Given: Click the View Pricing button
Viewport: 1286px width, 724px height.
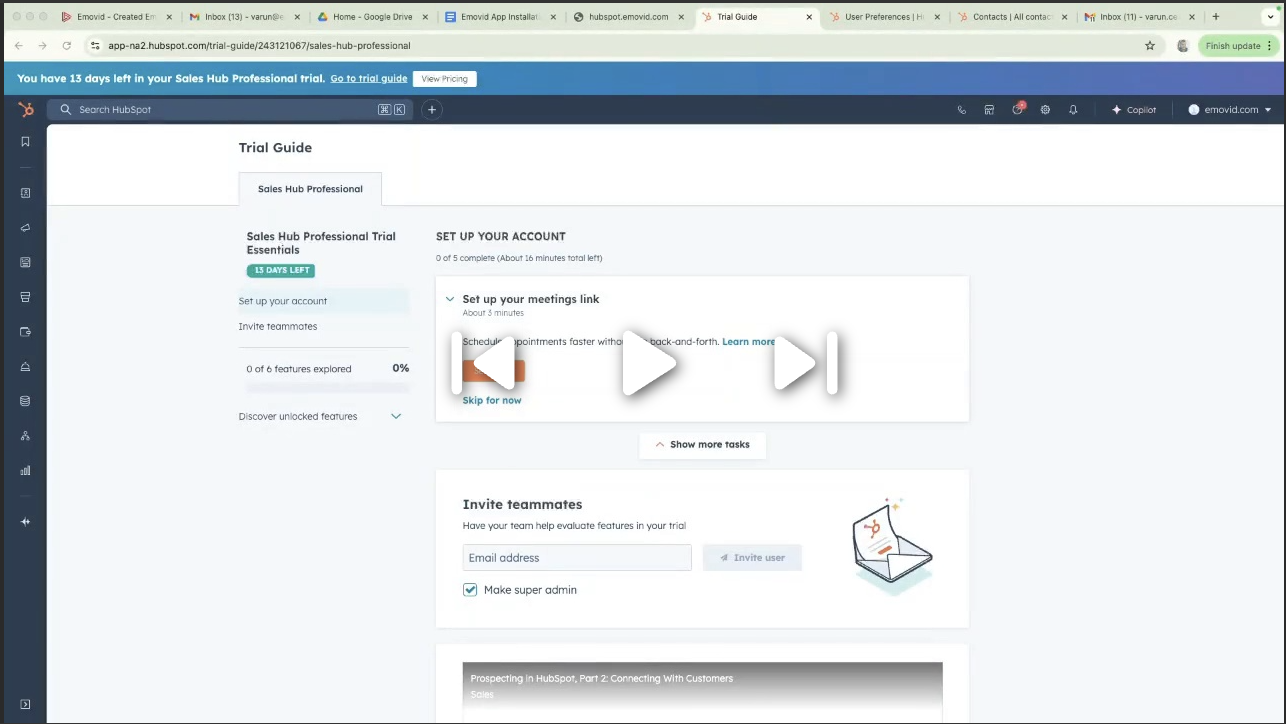Looking at the screenshot, I should 444,79.
